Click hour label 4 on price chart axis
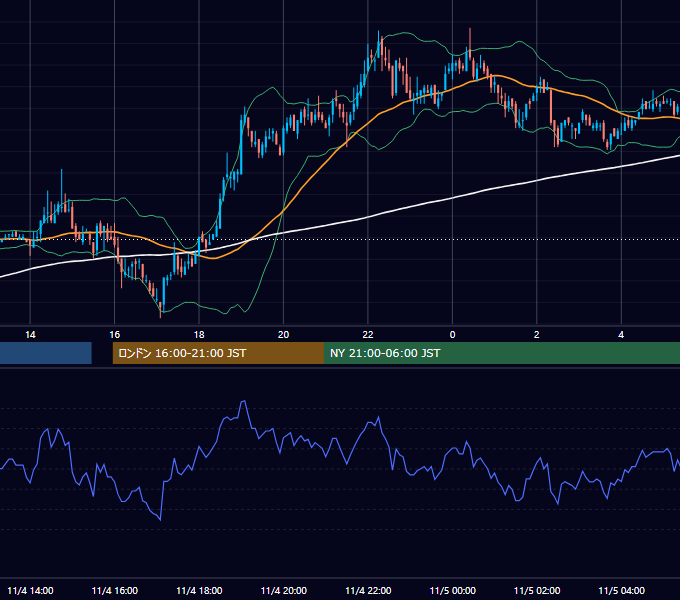The width and height of the screenshot is (680, 600). (x=621, y=335)
